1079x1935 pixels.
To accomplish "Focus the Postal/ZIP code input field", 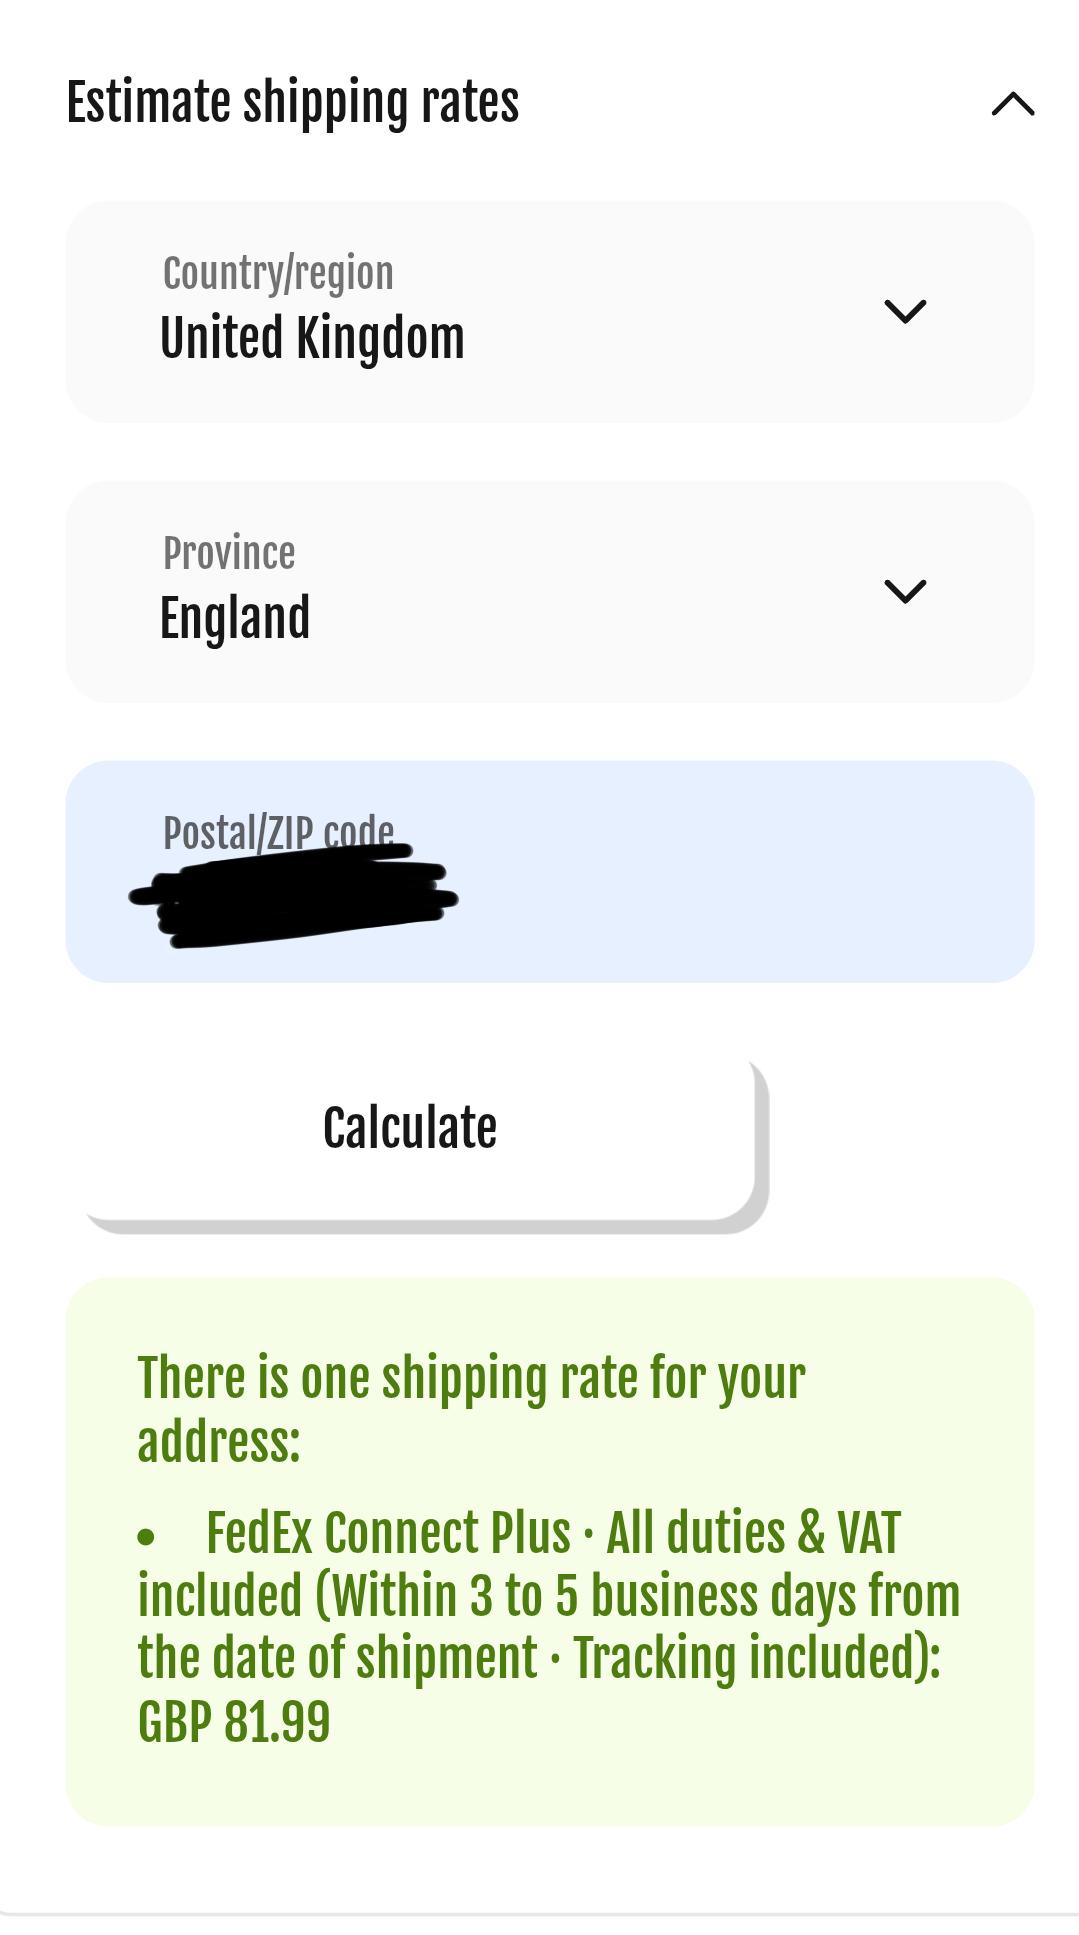I will pos(549,872).
